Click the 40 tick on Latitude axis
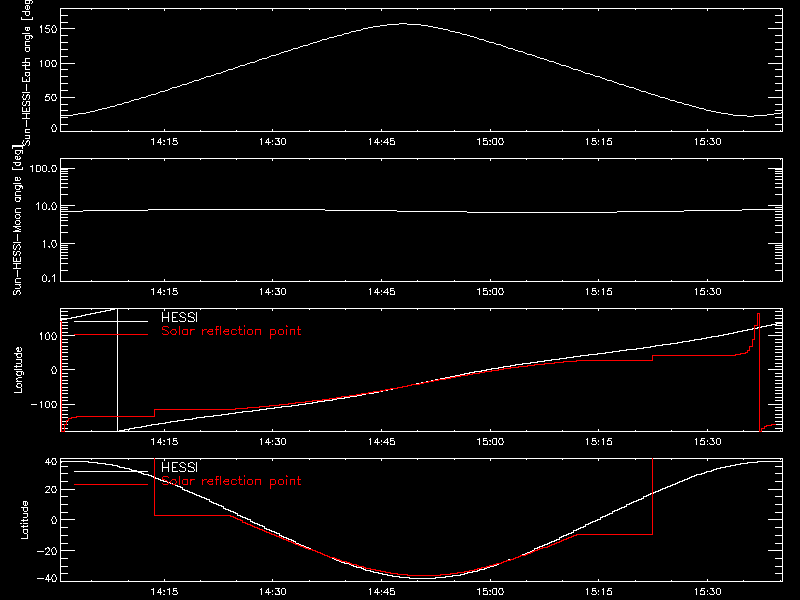The image size is (800, 600). pyautogui.click(x=51, y=462)
